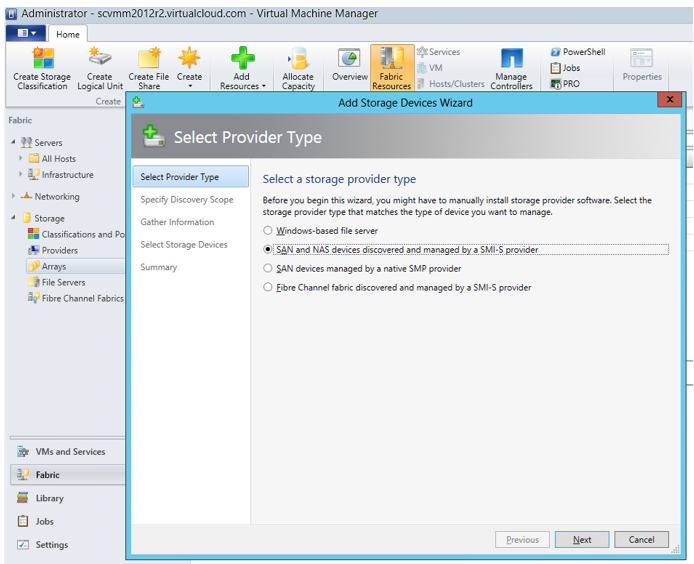Choose SAN devices native SMP provider option
This screenshot has width=694, height=564.
tap(267, 269)
